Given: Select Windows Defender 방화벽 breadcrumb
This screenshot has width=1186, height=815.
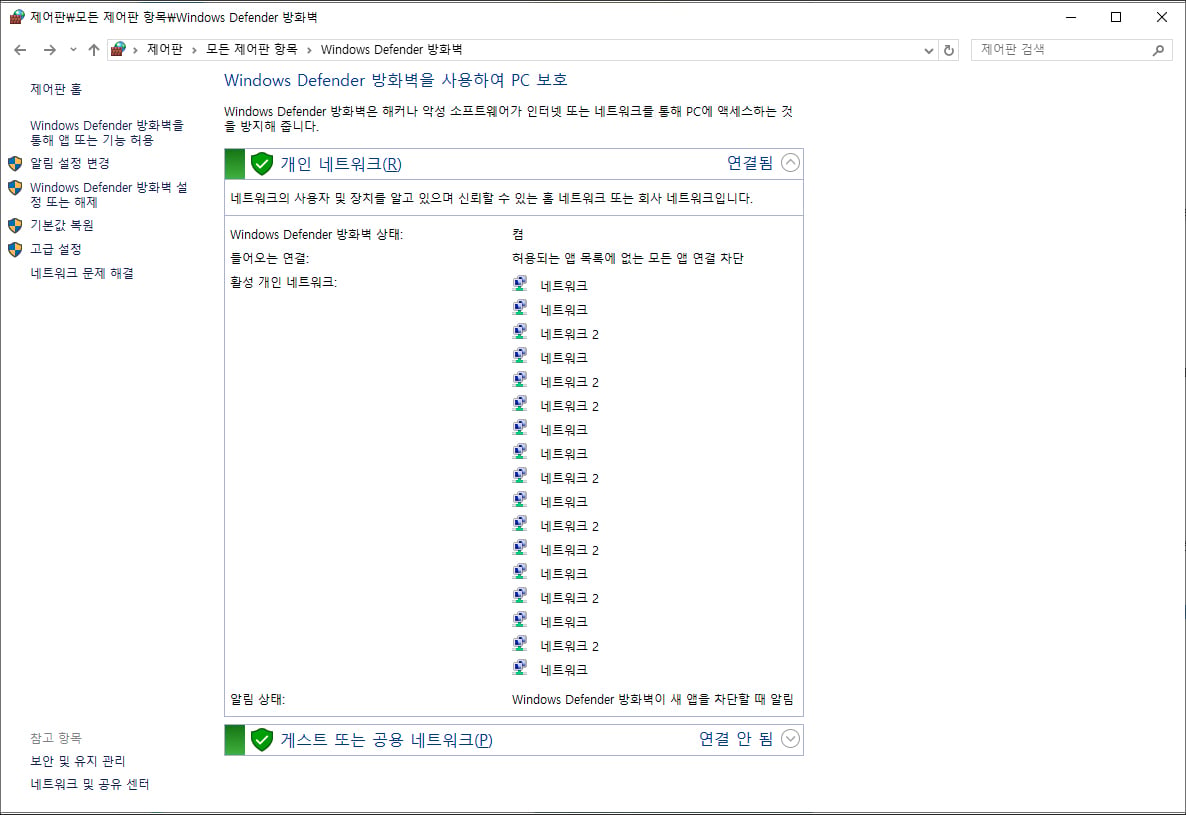Looking at the screenshot, I should click(391, 50).
